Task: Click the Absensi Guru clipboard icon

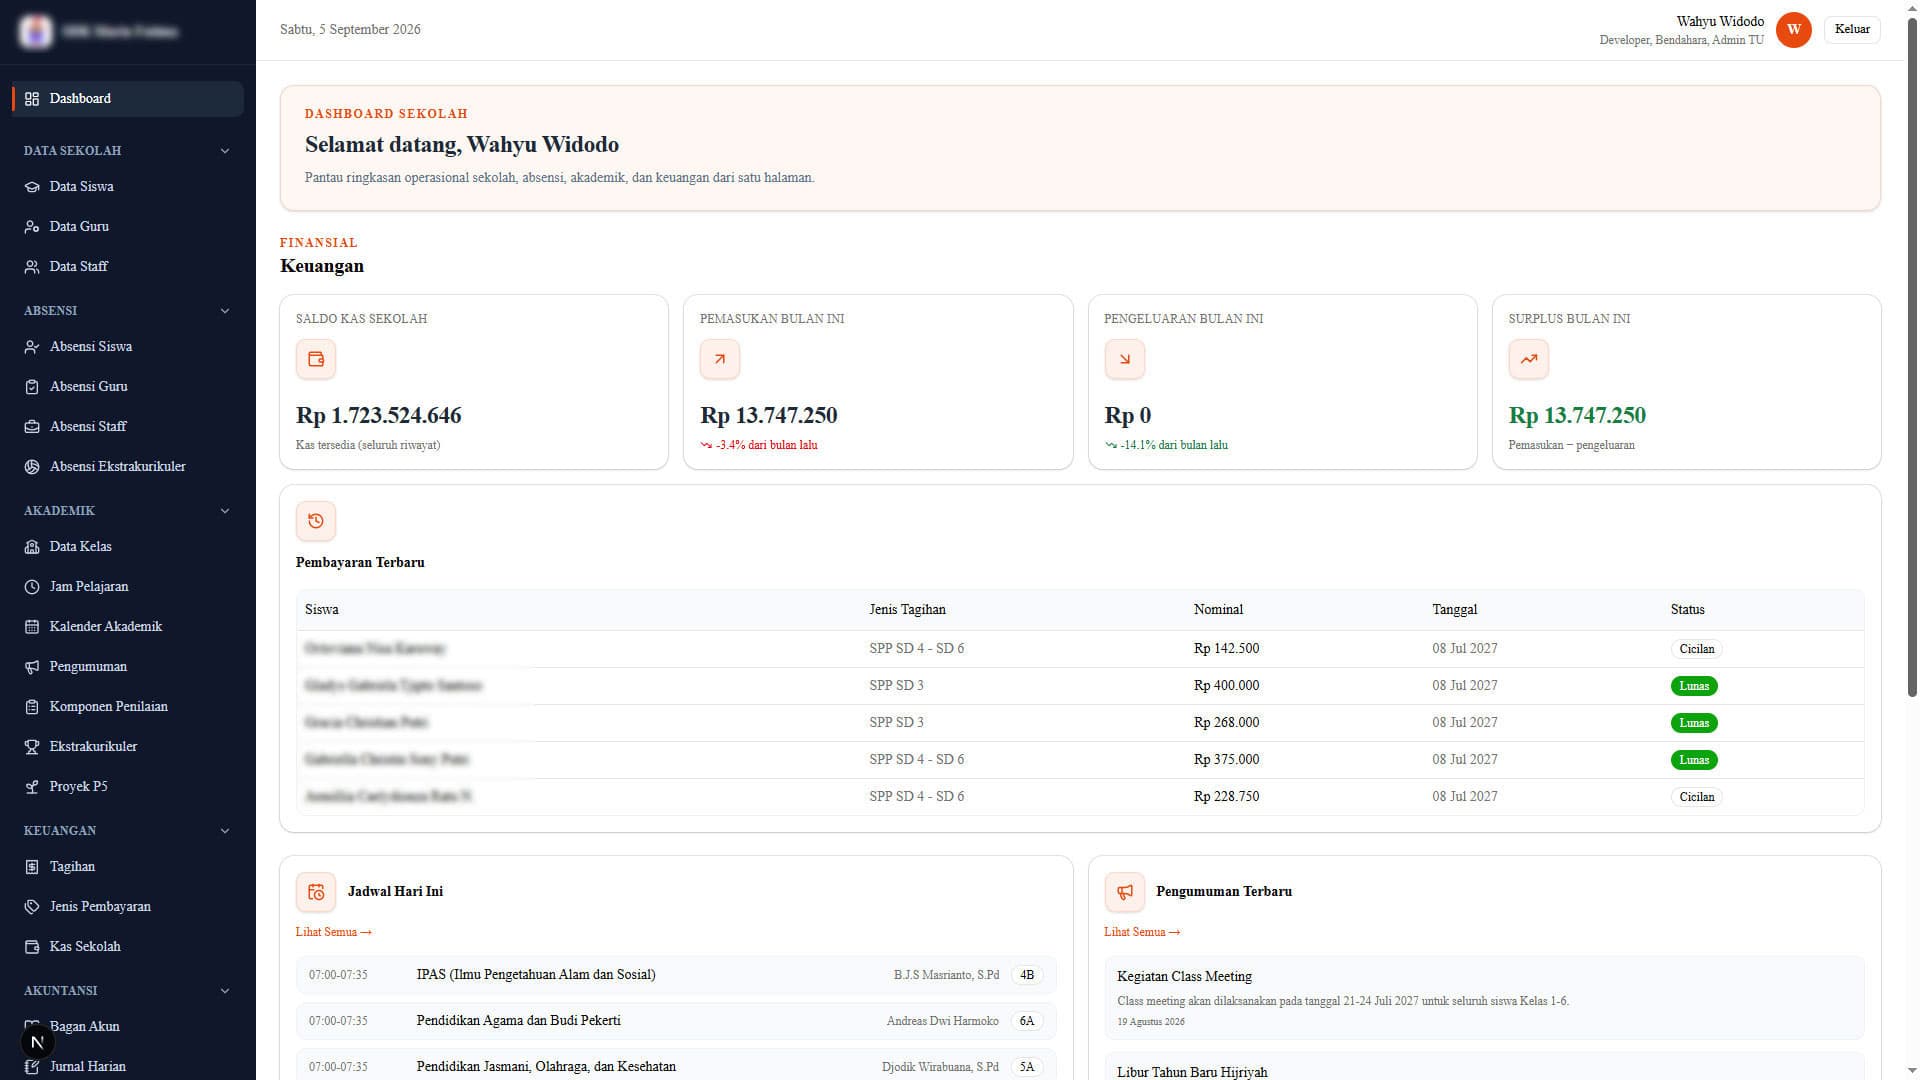Action: tap(32, 387)
